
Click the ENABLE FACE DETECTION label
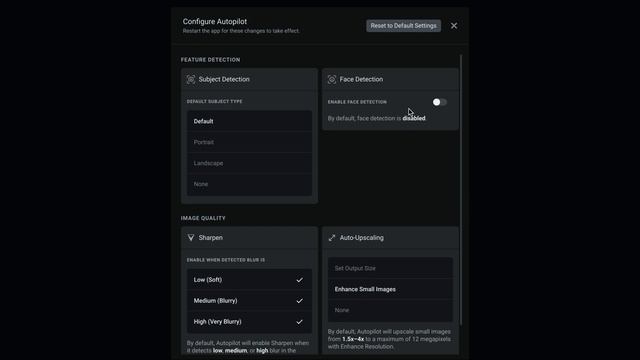click(357, 102)
